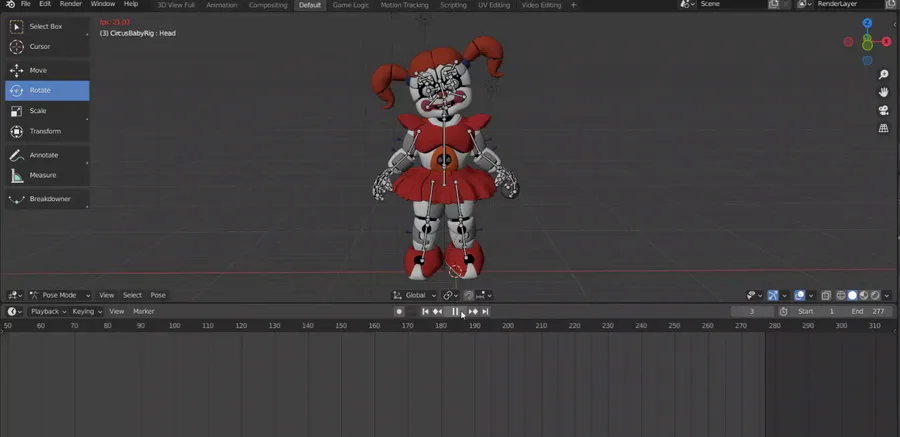Toggle viewport overlays display

[x=799, y=295]
